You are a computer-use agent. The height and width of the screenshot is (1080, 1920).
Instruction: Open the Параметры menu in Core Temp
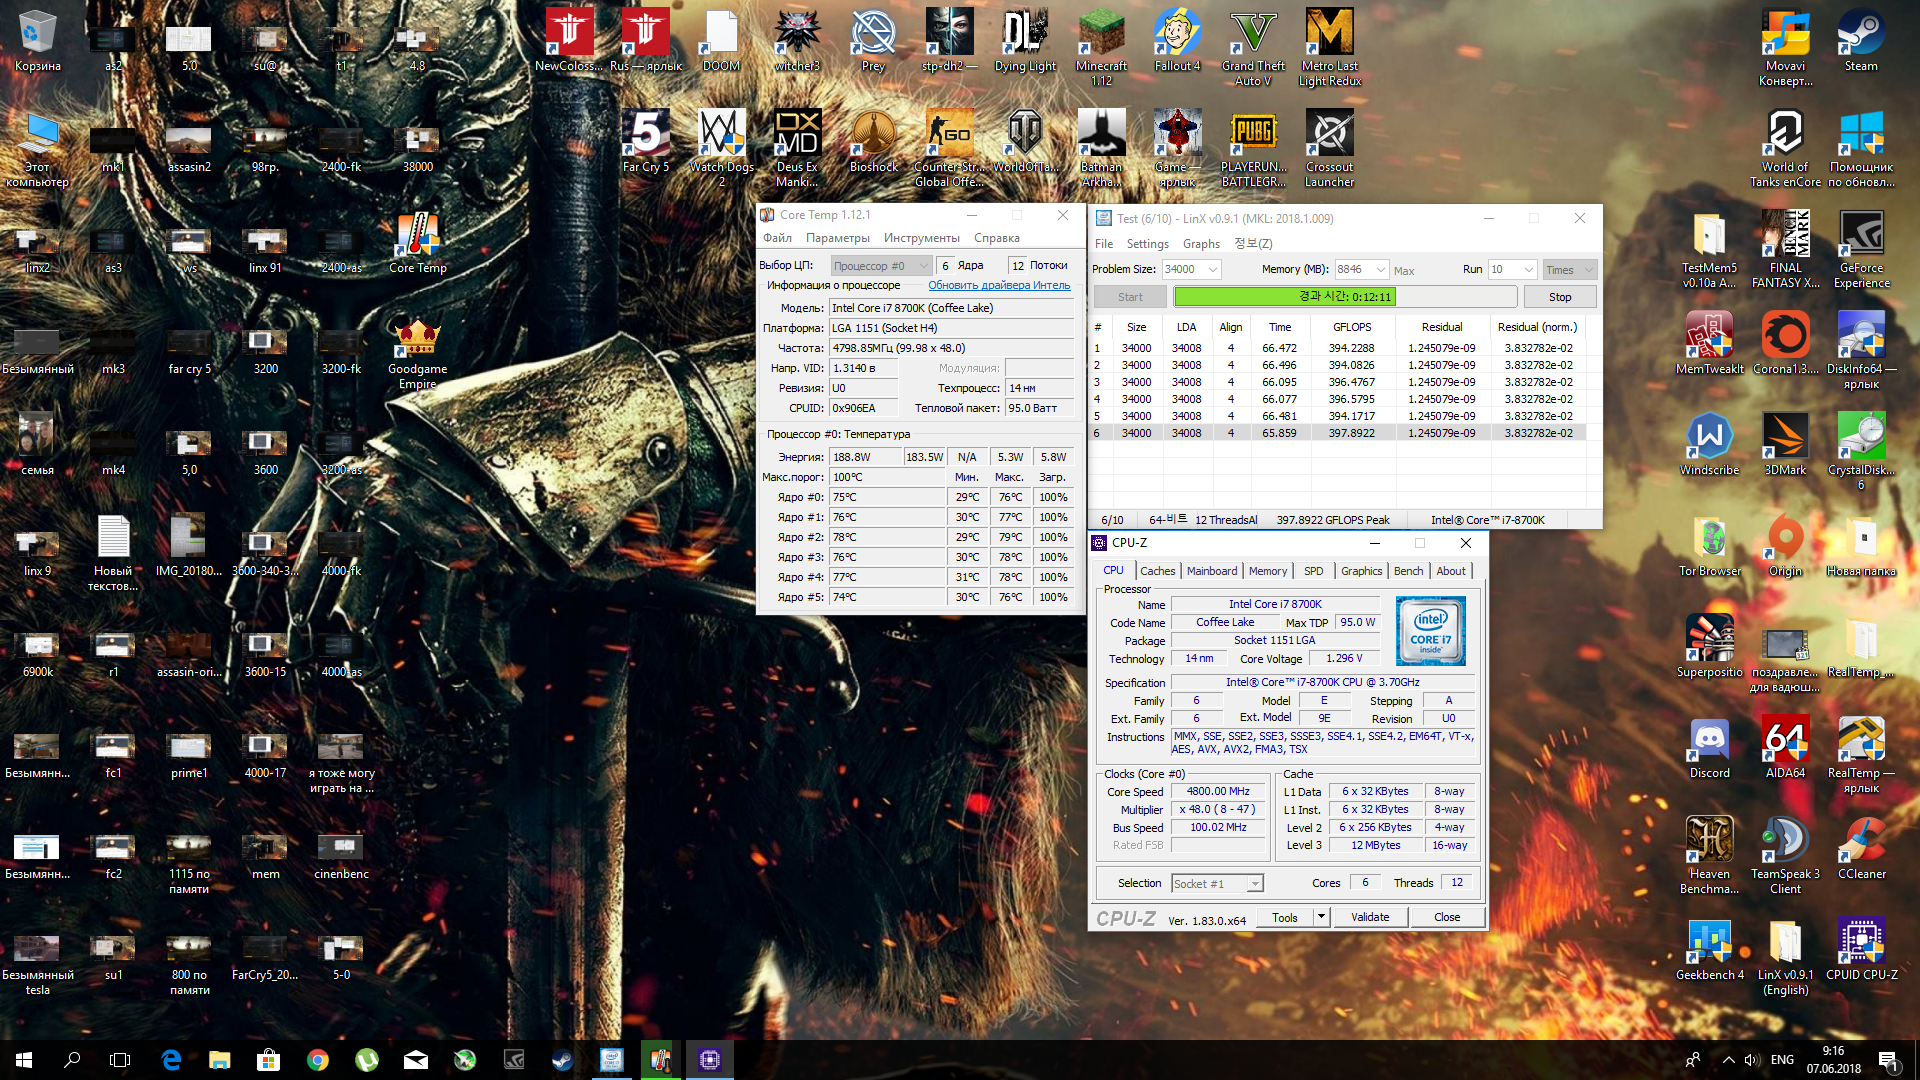(837, 238)
